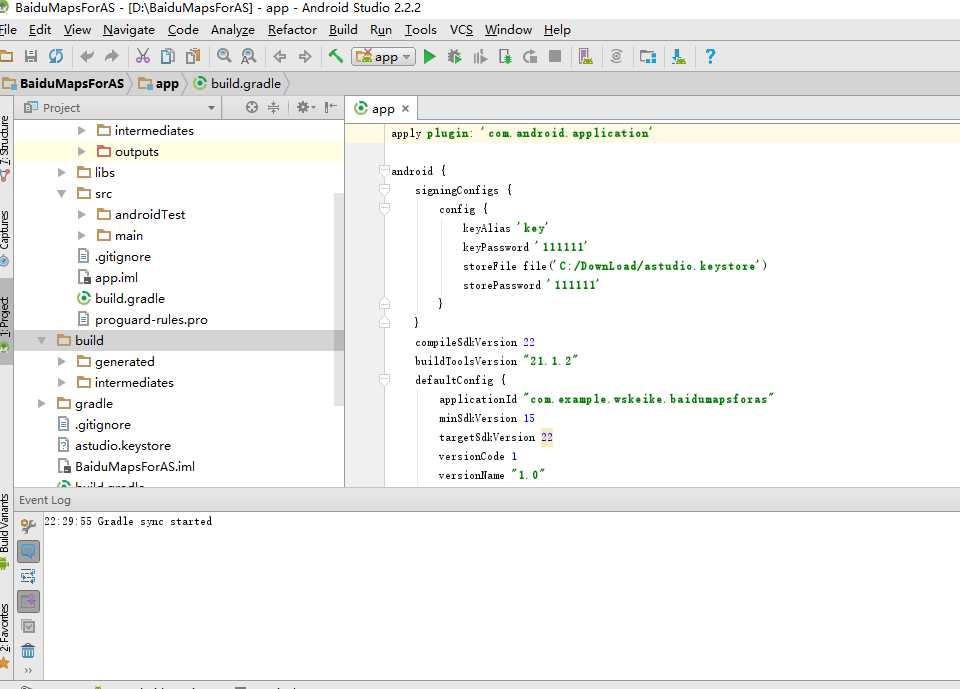Close the app editor tab
960x689 pixels.
405,109
